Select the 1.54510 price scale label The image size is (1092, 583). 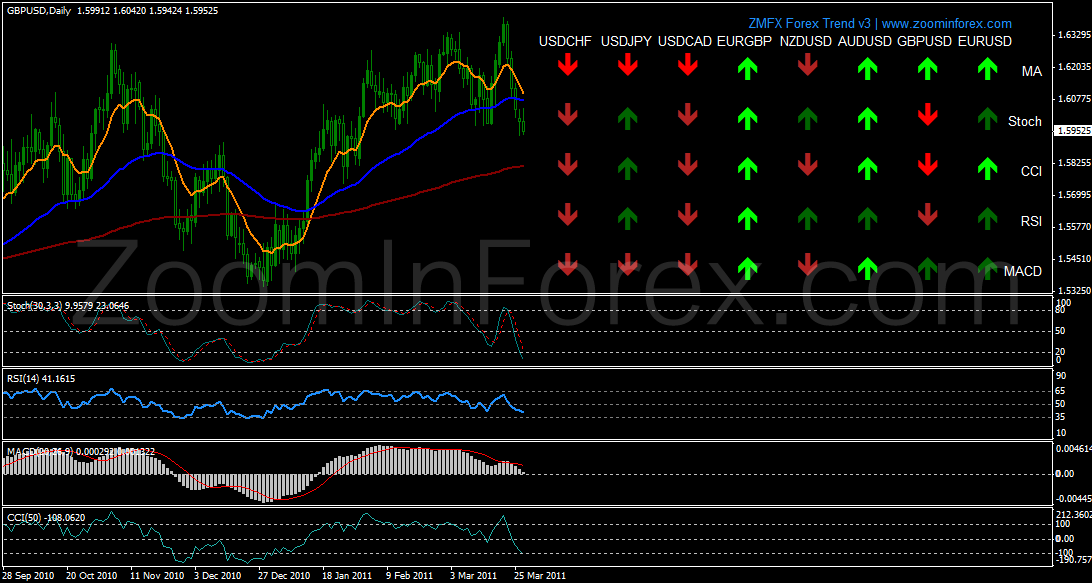tap(1073, 258)
